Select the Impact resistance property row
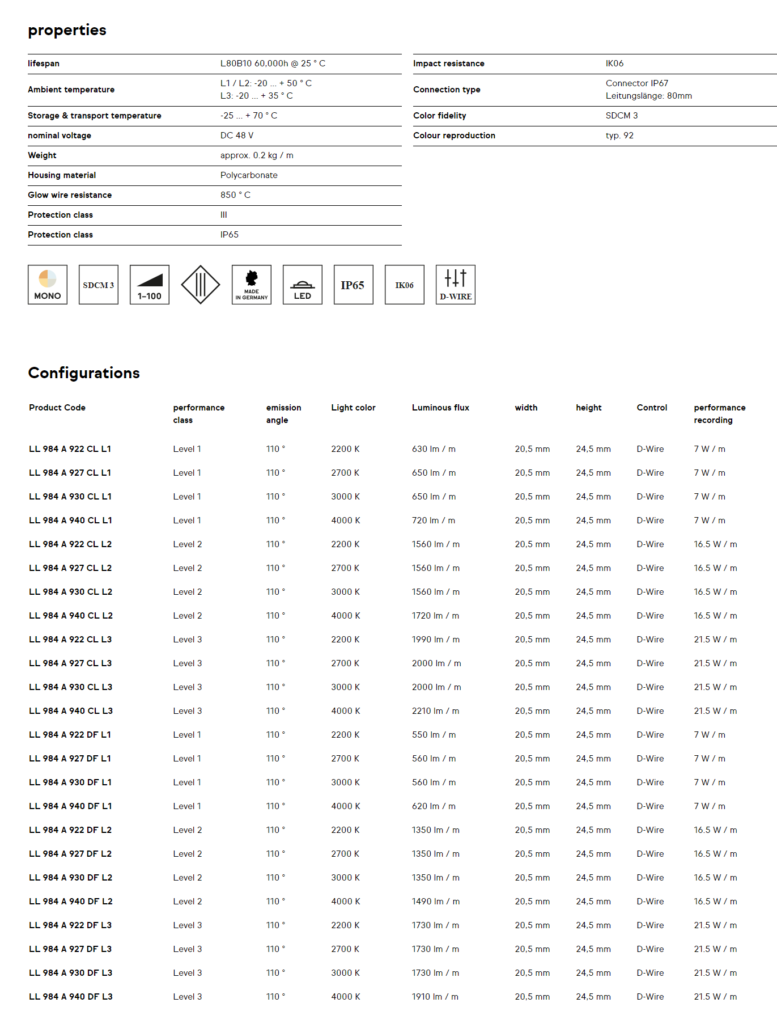The width and height of the screenshot is (777, 1024). coord(449,64)
